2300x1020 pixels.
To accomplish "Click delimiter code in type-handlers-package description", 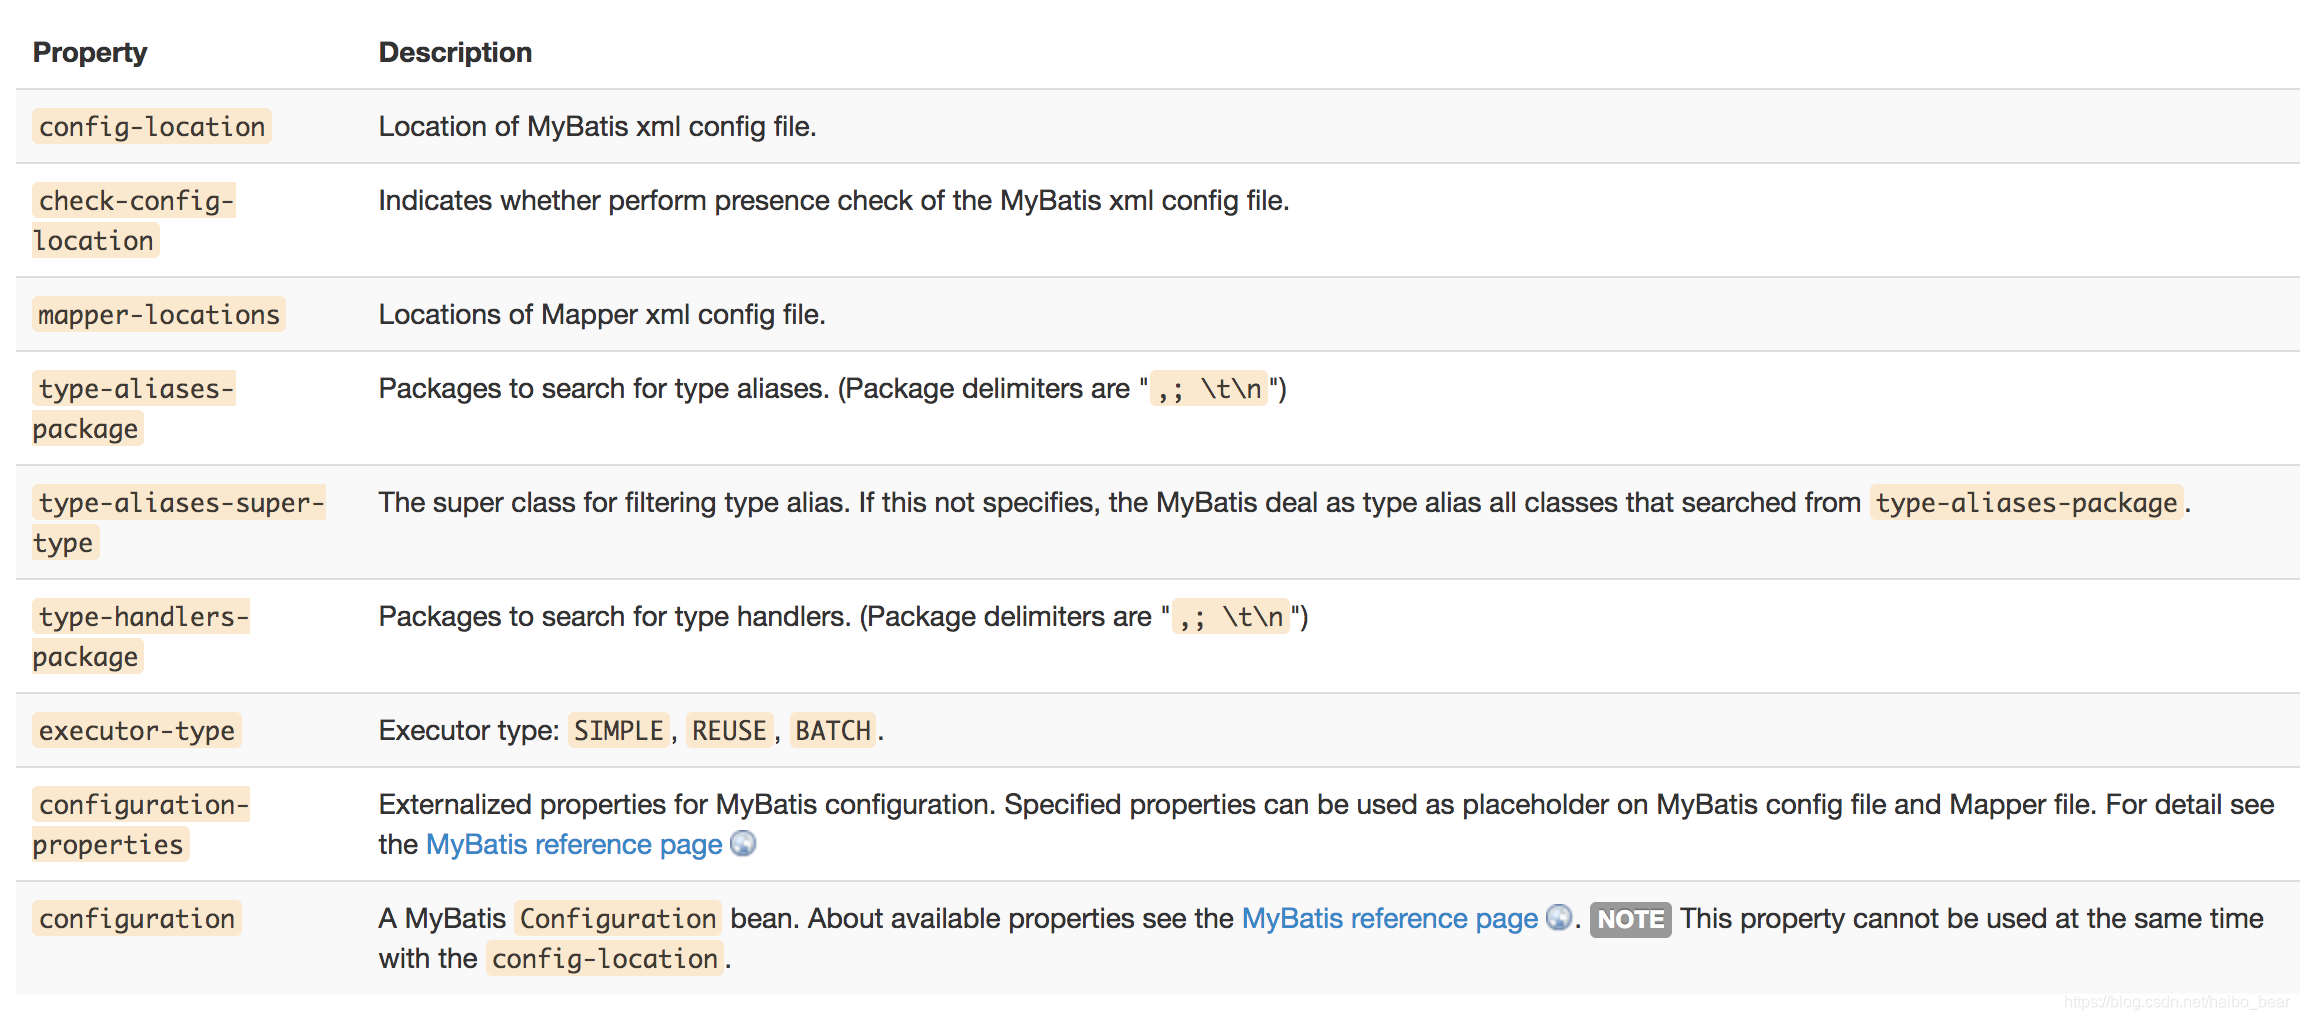I will click(1231, 617).
